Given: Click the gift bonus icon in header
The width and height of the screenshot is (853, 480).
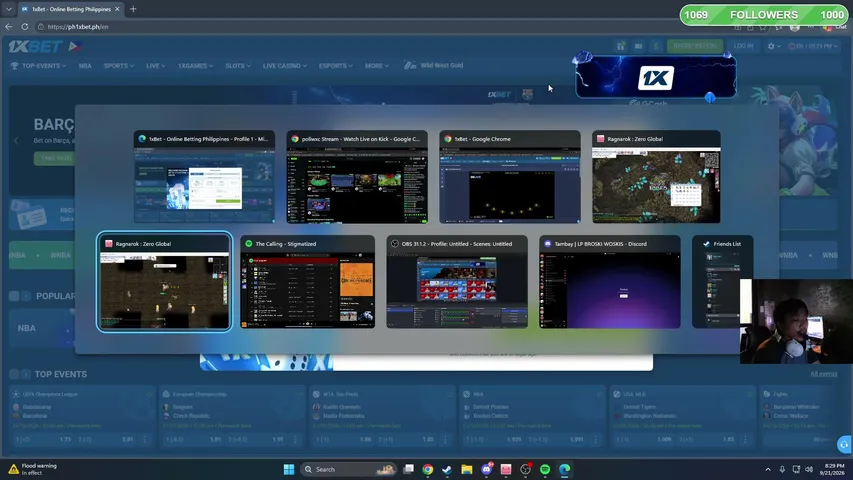Looking at the screenshot, I should 621,46.
